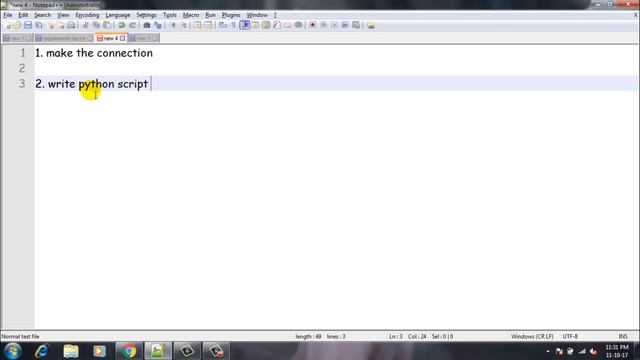This screenshot has width=640, height=360.
Task: Open Google Chrome from the taskbar
Action: [x=129, y=351]
